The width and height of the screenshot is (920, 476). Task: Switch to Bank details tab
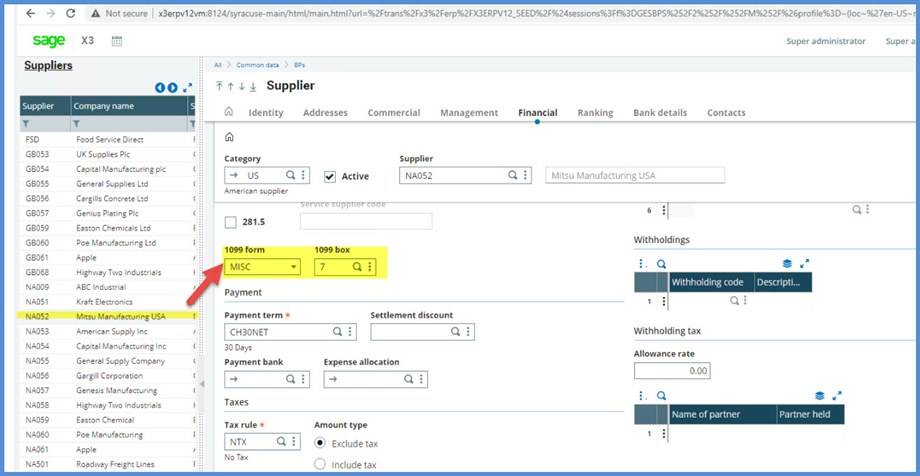point(660,113)
